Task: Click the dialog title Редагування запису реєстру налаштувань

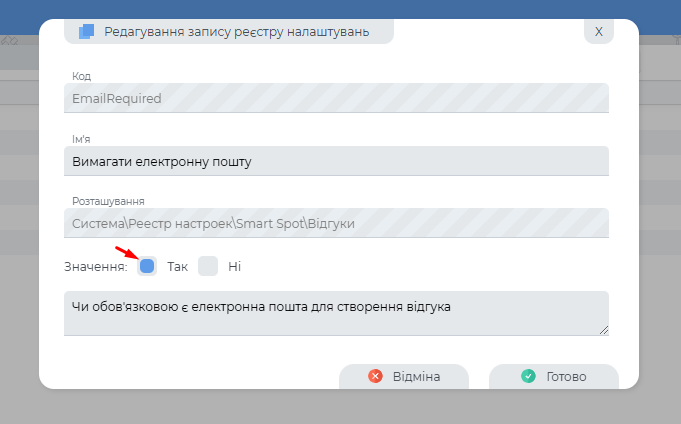Action: pos(235,32)
